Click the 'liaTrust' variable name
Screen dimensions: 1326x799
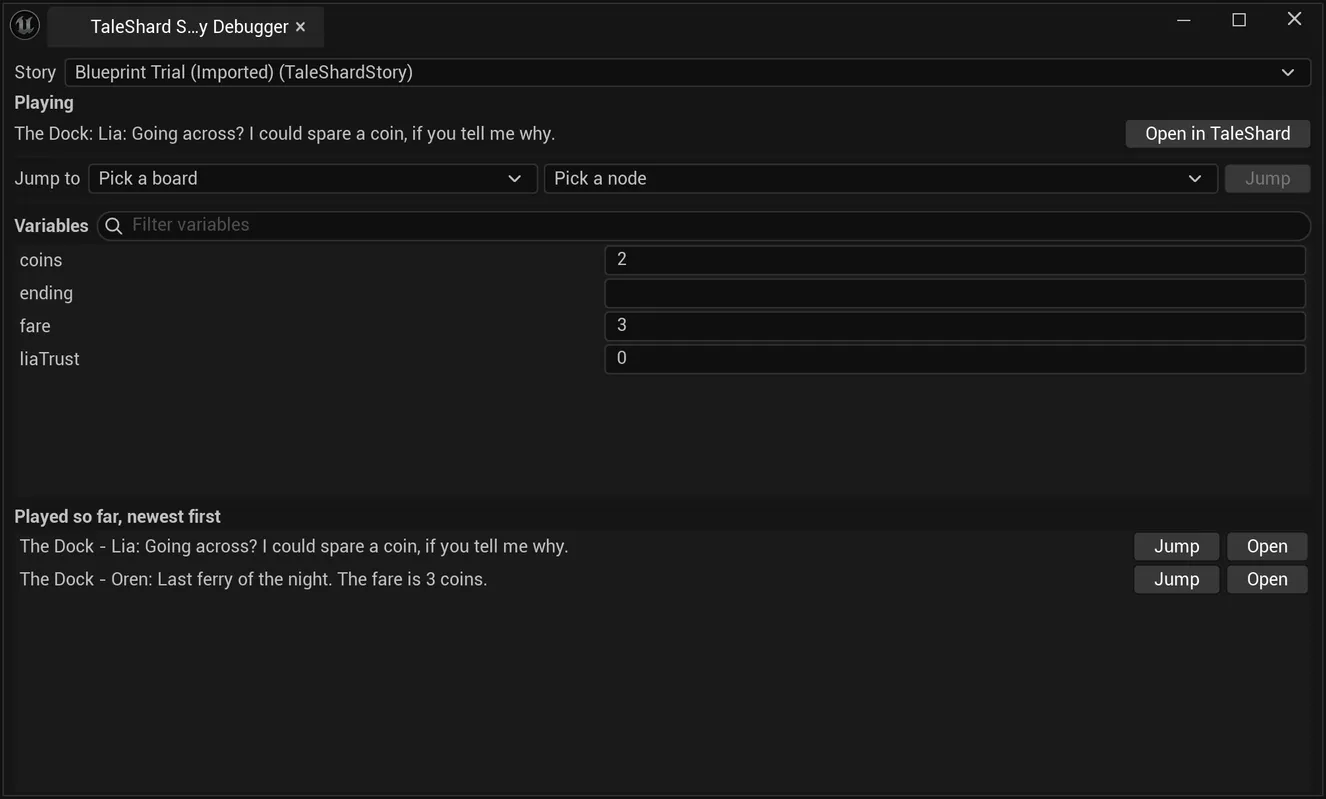click(x=49, y=359)
